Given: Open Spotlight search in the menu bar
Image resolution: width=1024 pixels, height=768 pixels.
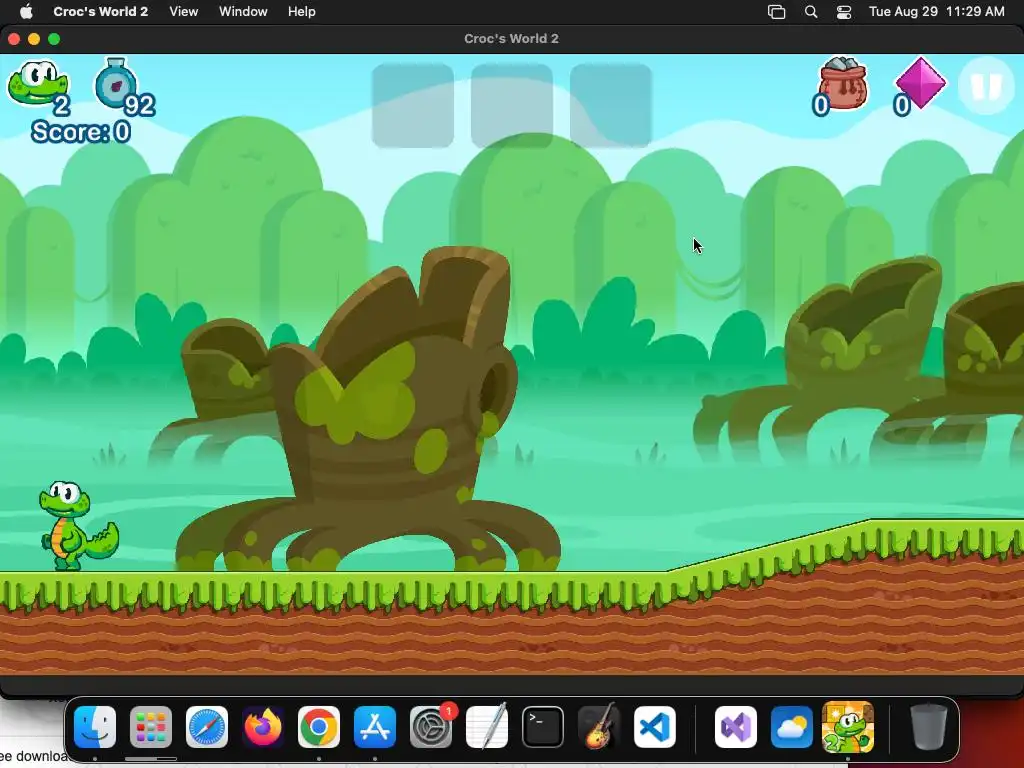Looking at the screenshot, I should [810, 12].
